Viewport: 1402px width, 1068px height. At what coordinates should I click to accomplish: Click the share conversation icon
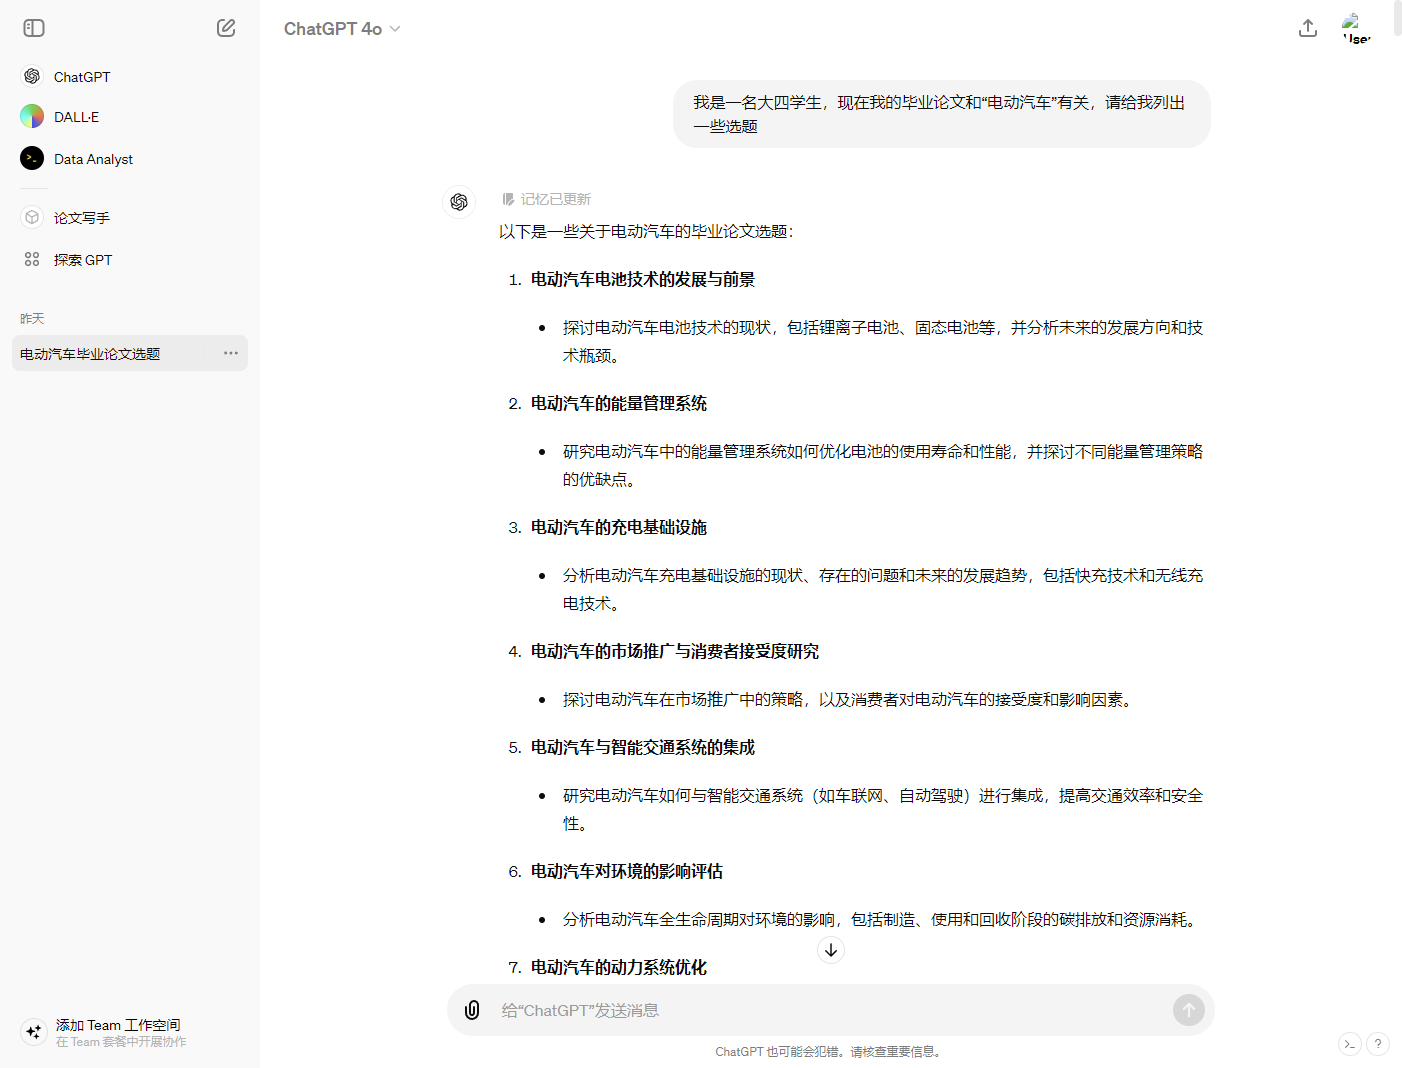coord(1308,28)
